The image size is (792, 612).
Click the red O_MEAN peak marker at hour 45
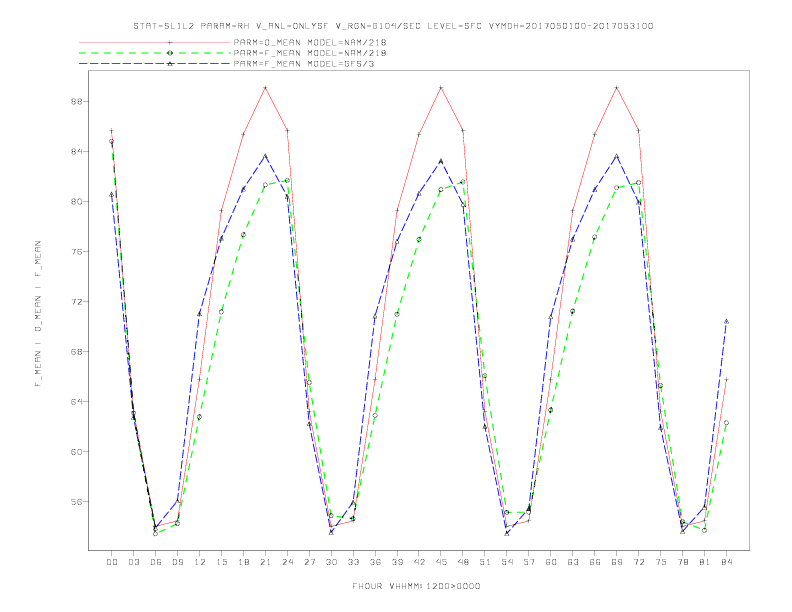(x=441, y=88)
